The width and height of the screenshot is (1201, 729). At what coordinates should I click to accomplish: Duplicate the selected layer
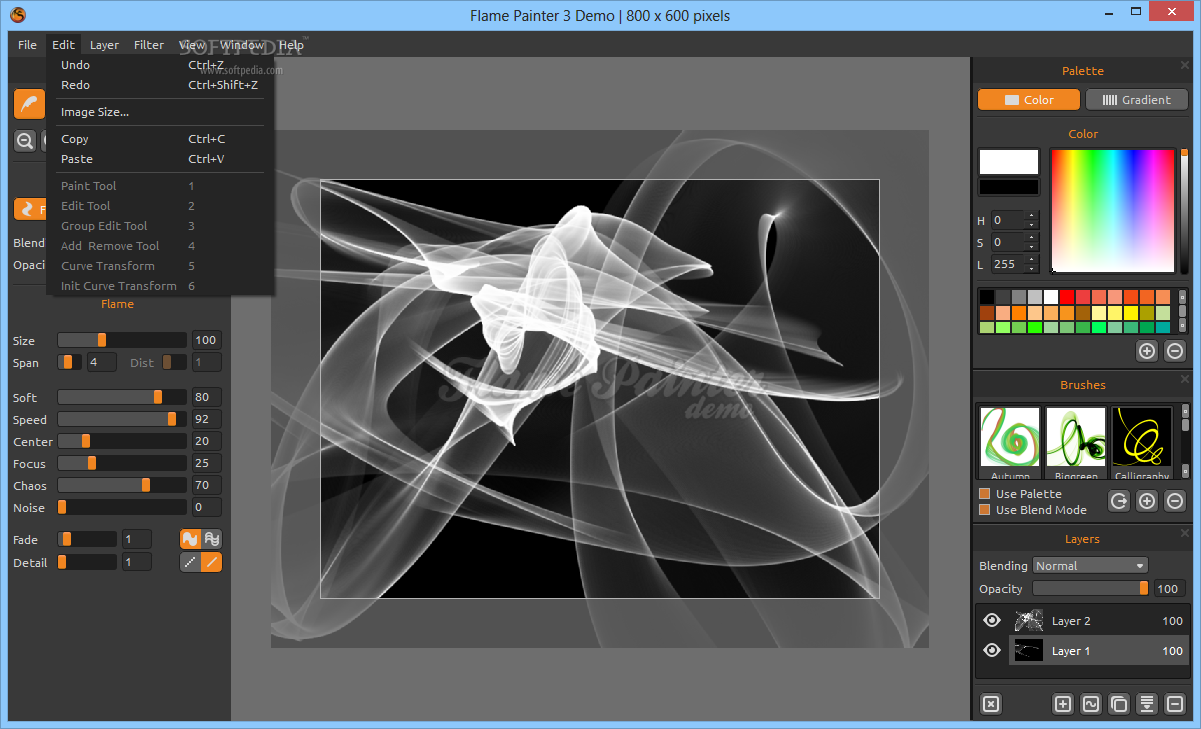pyautogui.click(x=1119, y=704)
